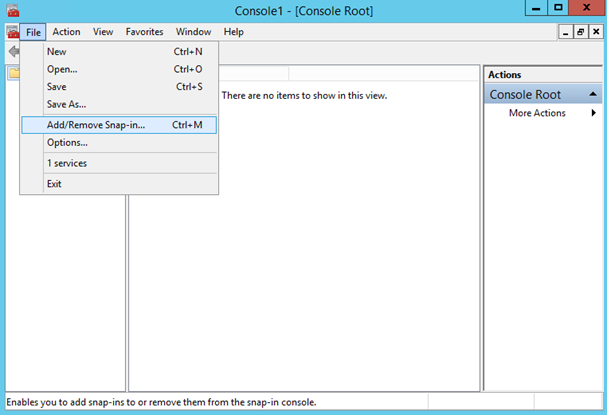Maximize the Console1 window
The image size is (607, 415).
click(558, 9)
